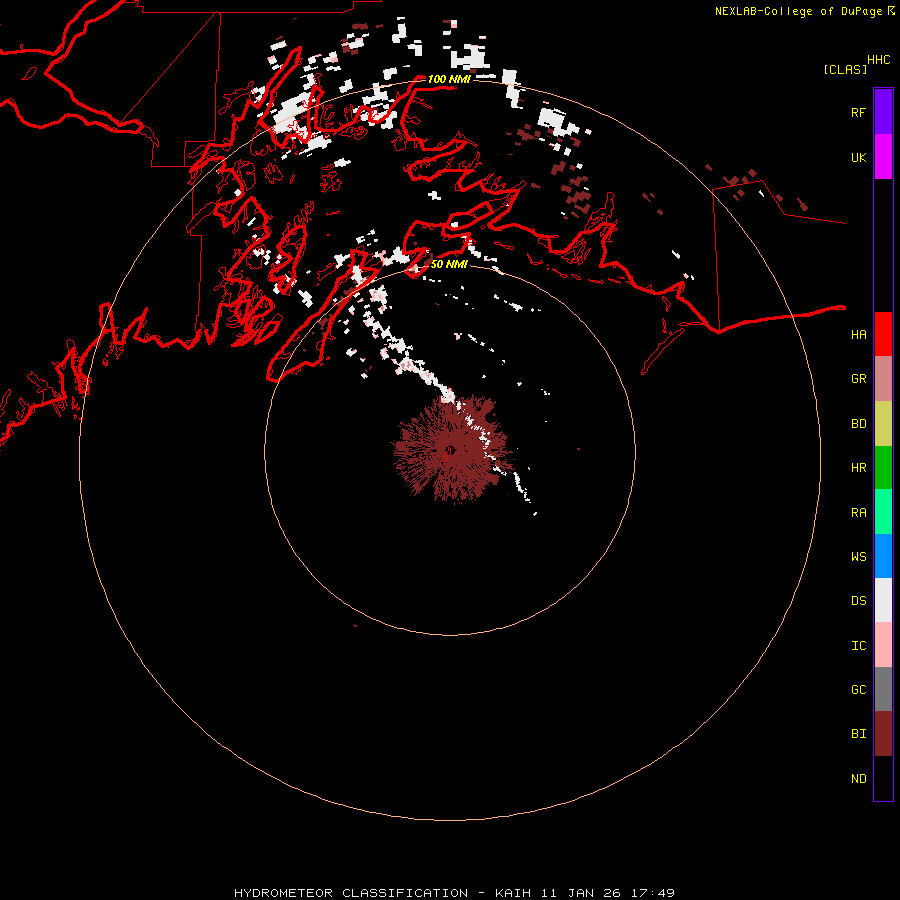
Task: Click the 'HYDROMETEOR CLASSIFICATION' caption text
Action: point(351,893)
